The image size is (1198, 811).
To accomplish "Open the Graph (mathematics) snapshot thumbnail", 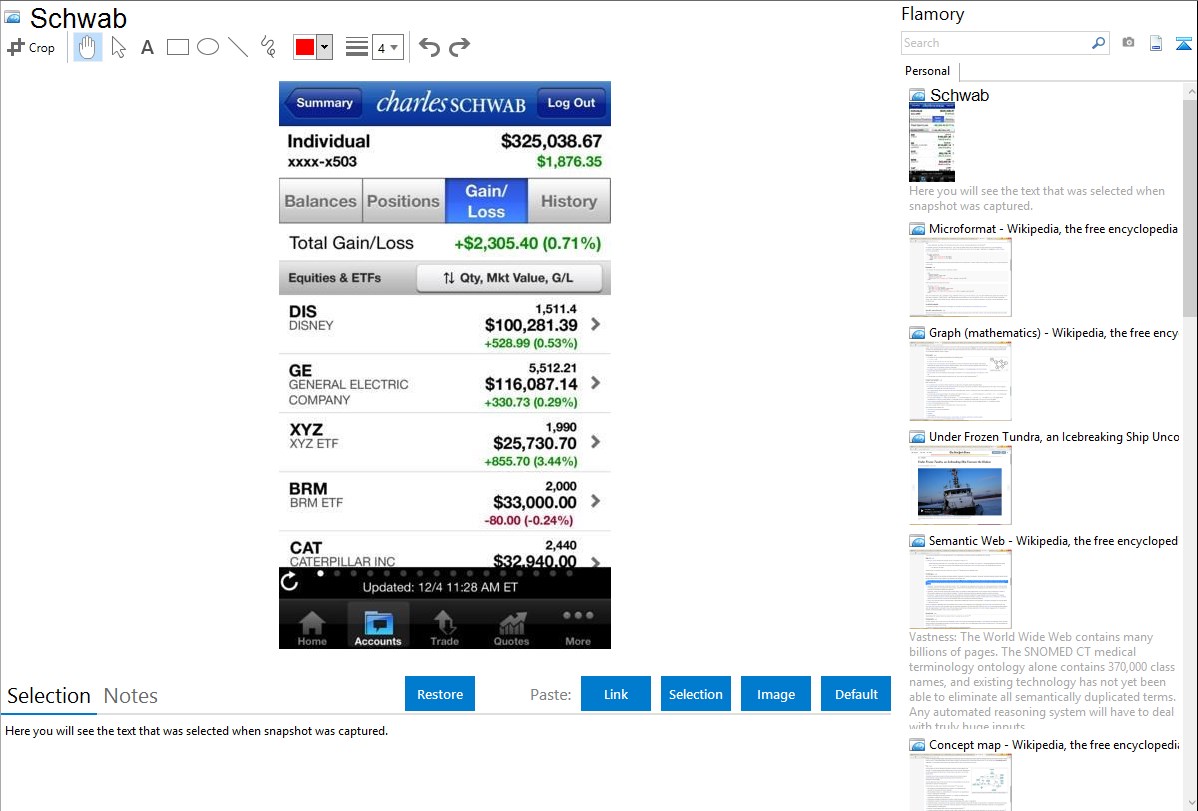I will click(960, 381).
